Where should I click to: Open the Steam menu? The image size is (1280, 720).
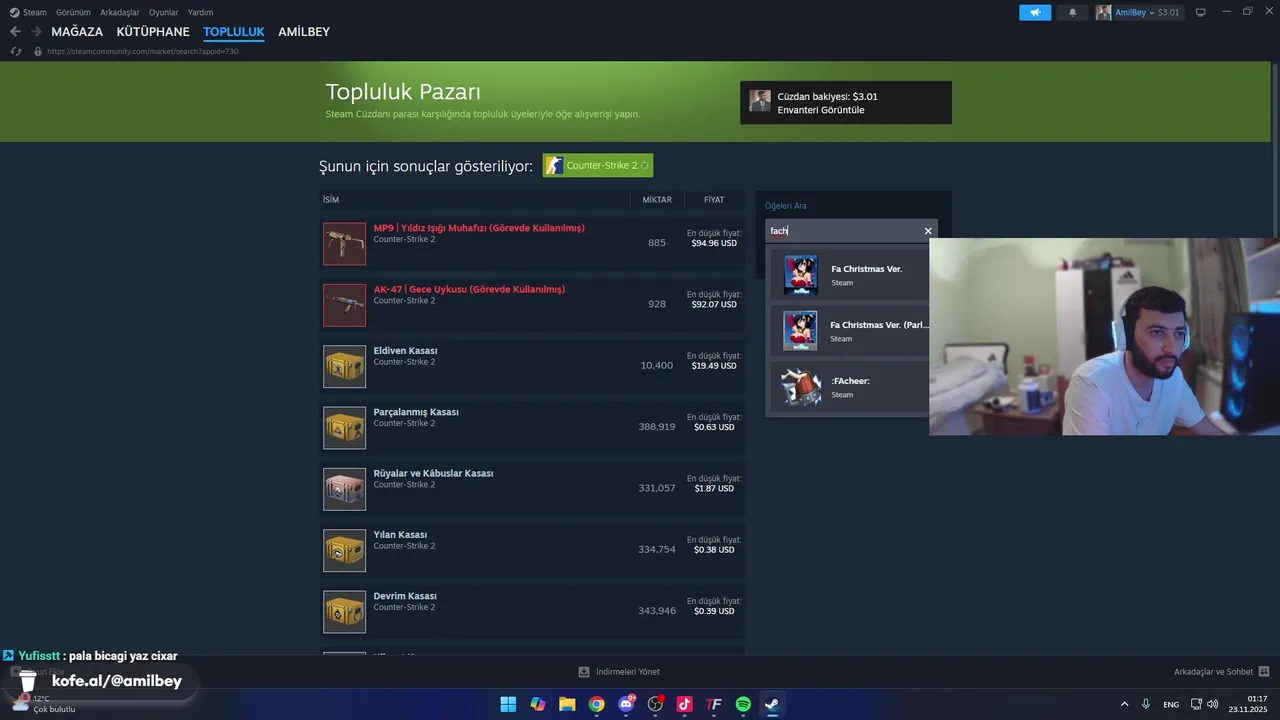click(29, 12)
